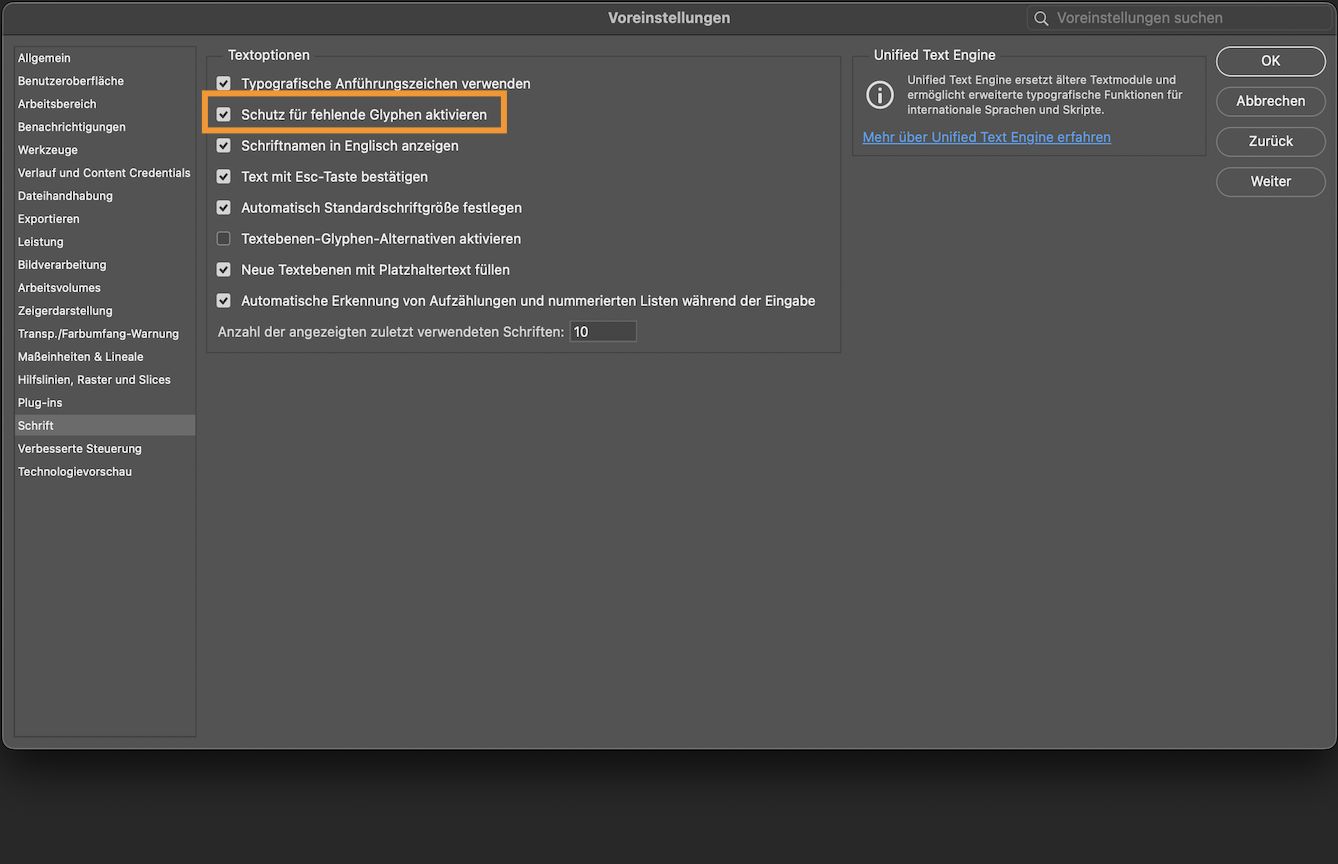Click the Voreinstellungen dialog title
Screen dimensions: 1338x864
pyautogui.click(x=669, y=18)
